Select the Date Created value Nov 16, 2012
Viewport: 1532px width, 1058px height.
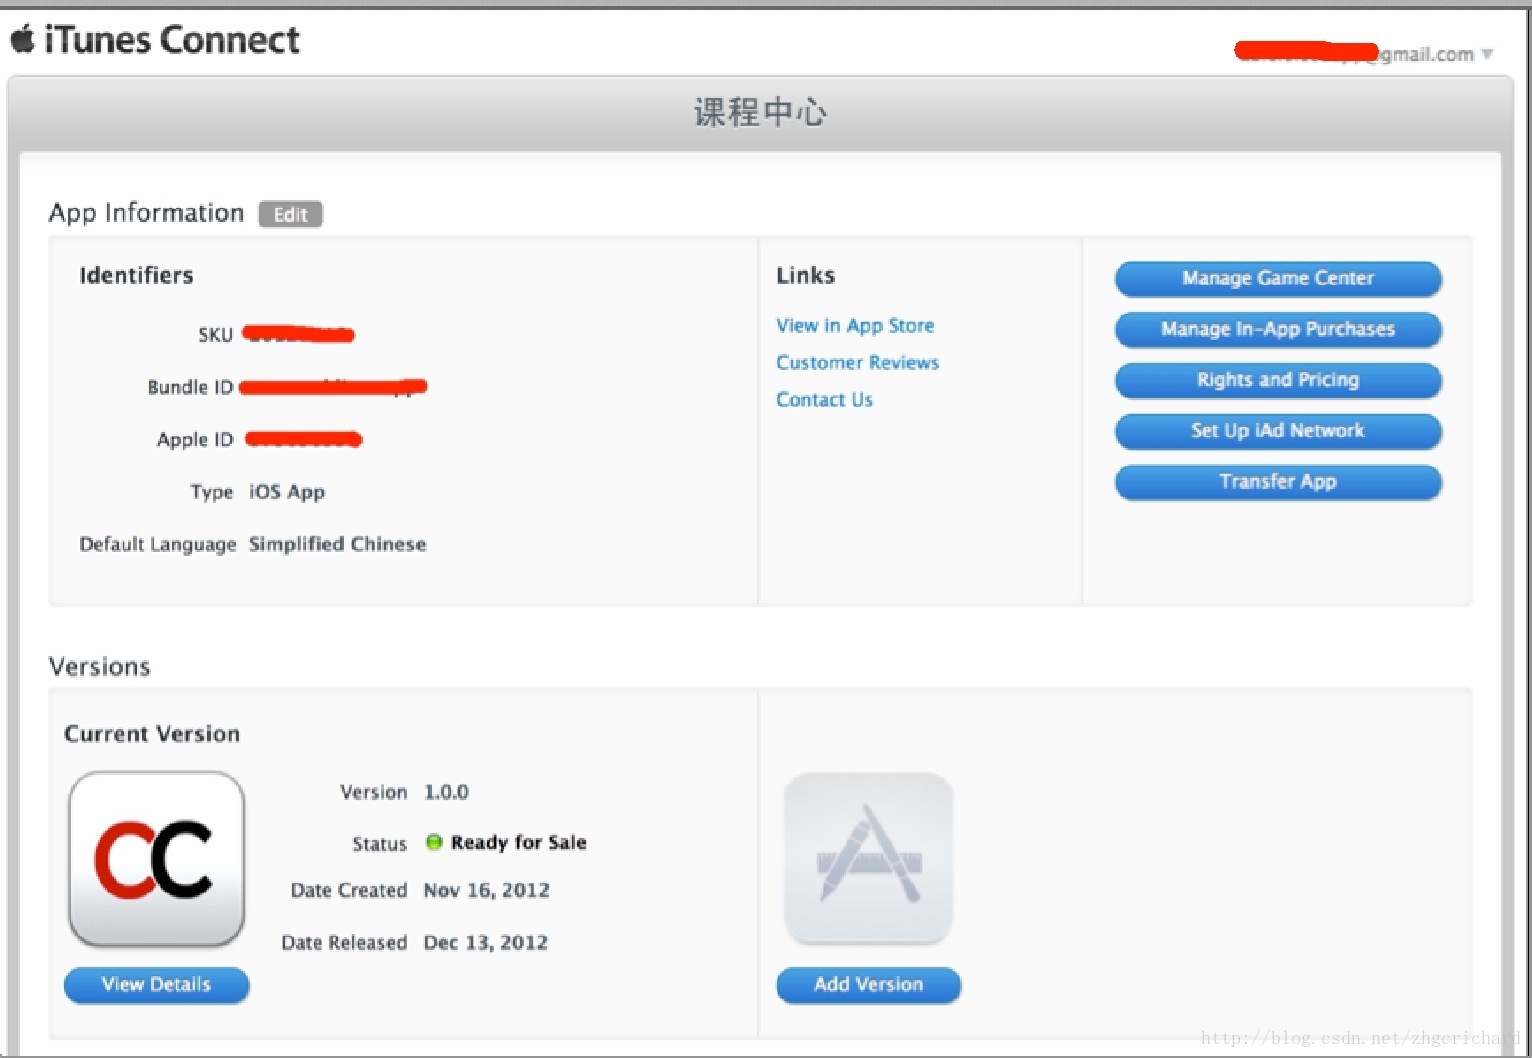pyautogui.click(x=487, y=890)
